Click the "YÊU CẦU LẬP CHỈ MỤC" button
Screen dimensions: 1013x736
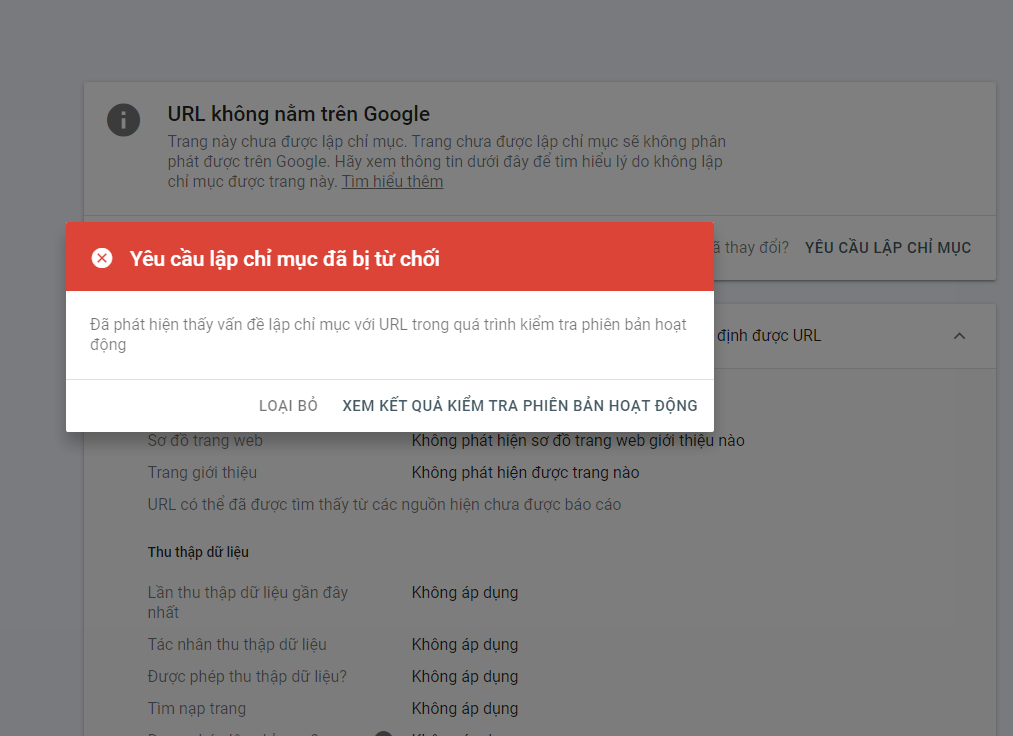(x=888, y=247)
